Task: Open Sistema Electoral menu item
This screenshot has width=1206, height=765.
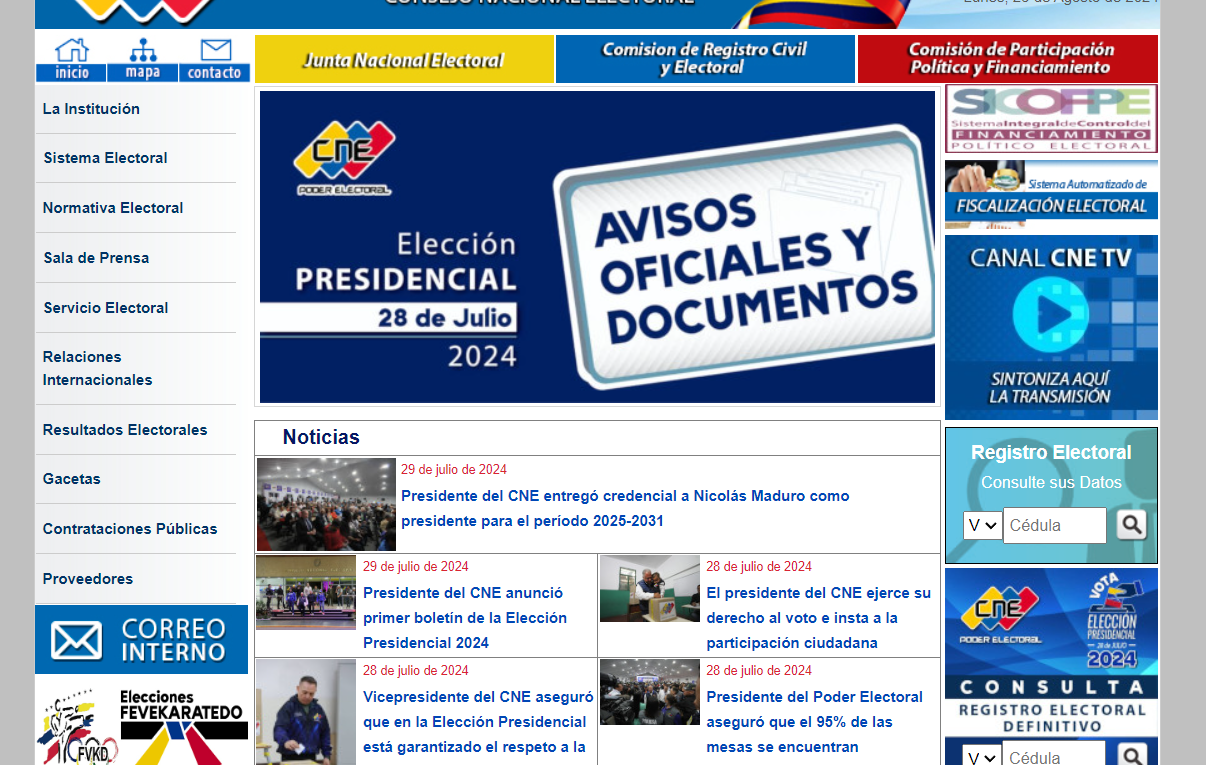Action: click(105, 158)
